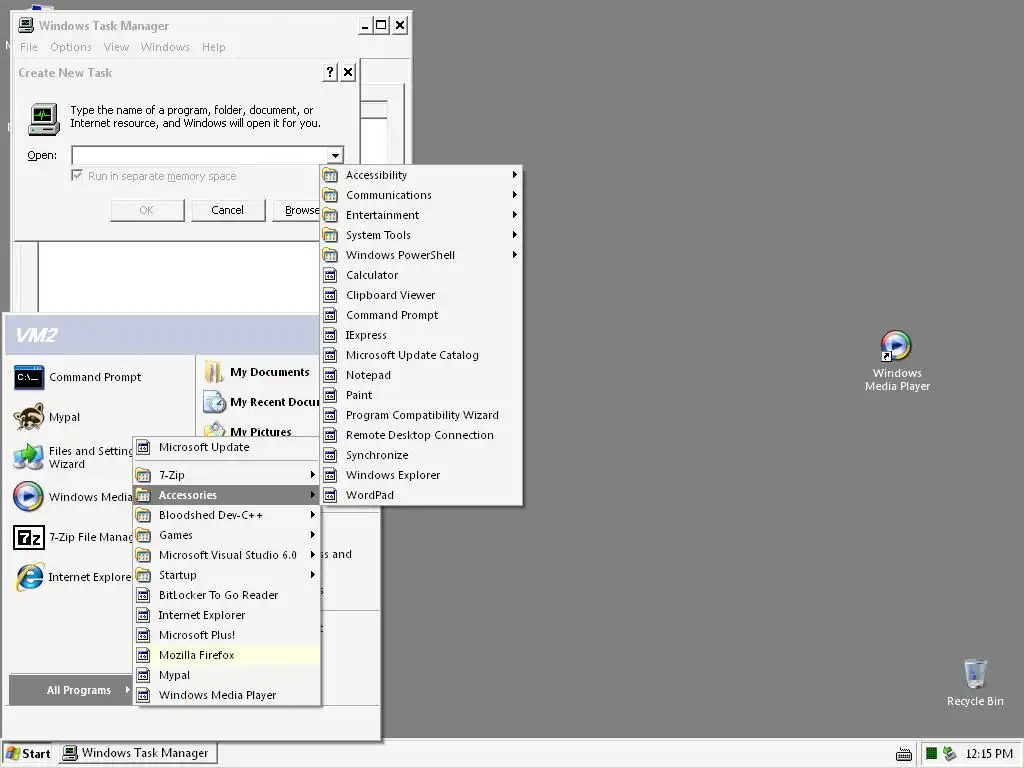Click the Microsoft Update program icon

(143, 447)
